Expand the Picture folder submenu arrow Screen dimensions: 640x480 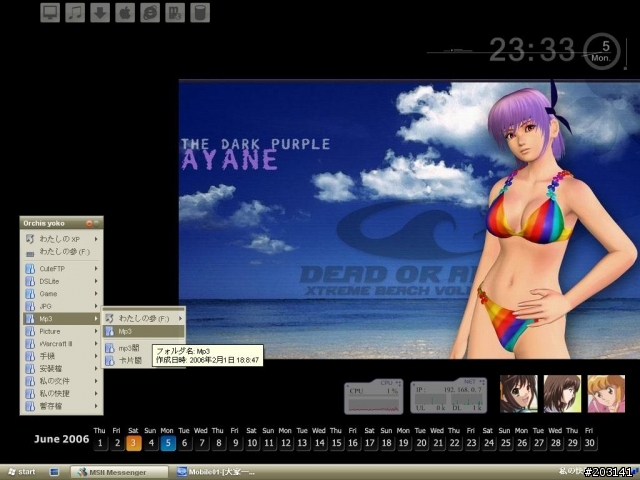tap(96, 331)
